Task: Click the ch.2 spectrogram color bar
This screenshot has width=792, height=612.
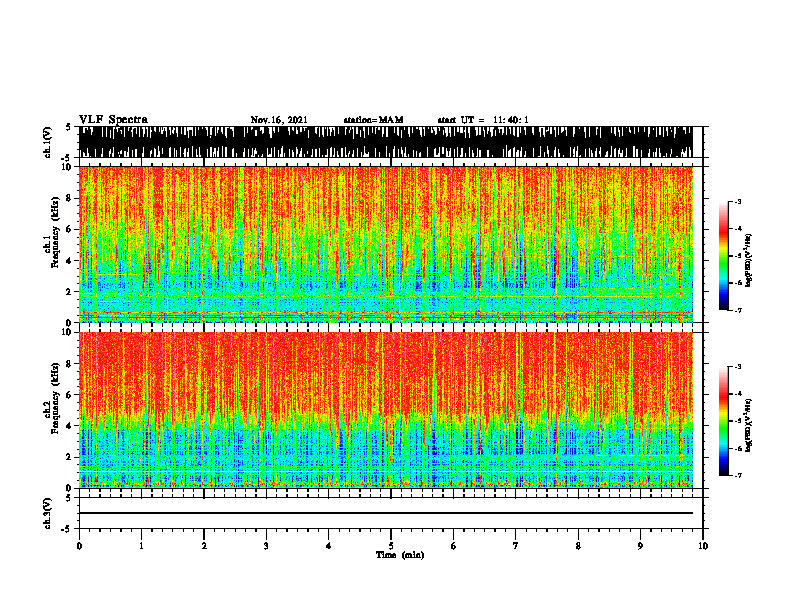Action: (723, 421)
